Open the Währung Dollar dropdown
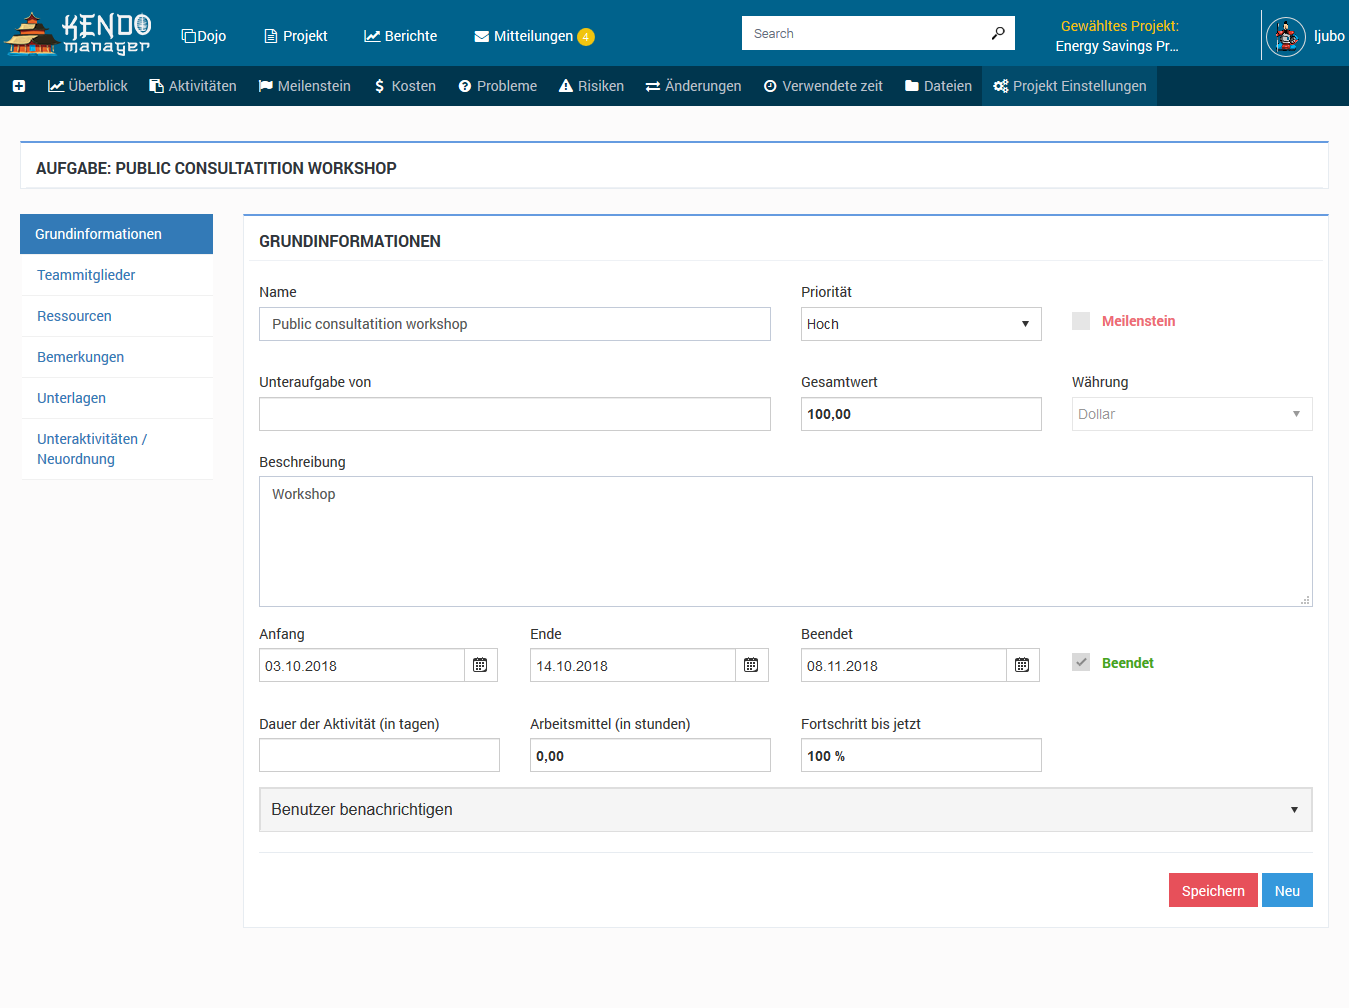 pyautogui.click(x=1192, y=414)
